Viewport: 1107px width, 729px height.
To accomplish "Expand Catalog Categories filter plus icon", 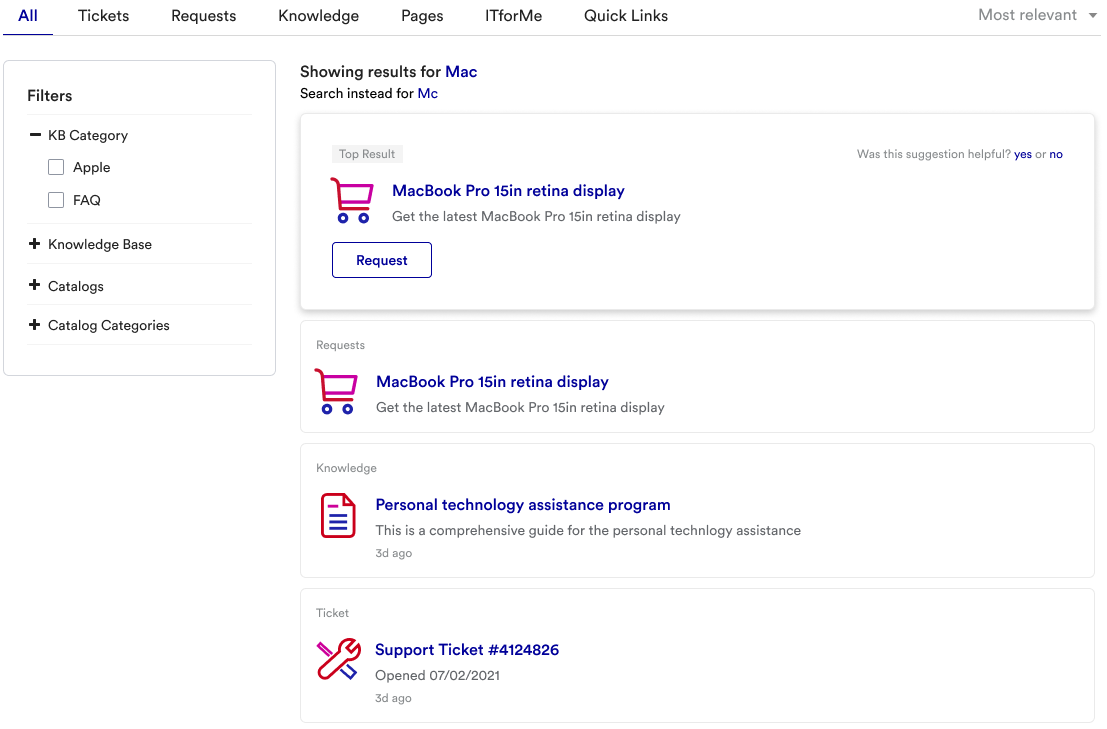I will [35, 325].
